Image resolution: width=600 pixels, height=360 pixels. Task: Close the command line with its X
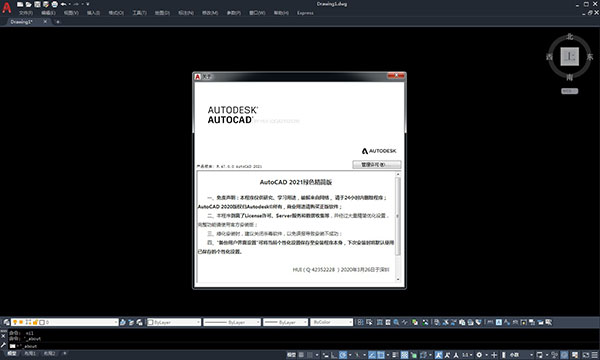click(3, 336)
